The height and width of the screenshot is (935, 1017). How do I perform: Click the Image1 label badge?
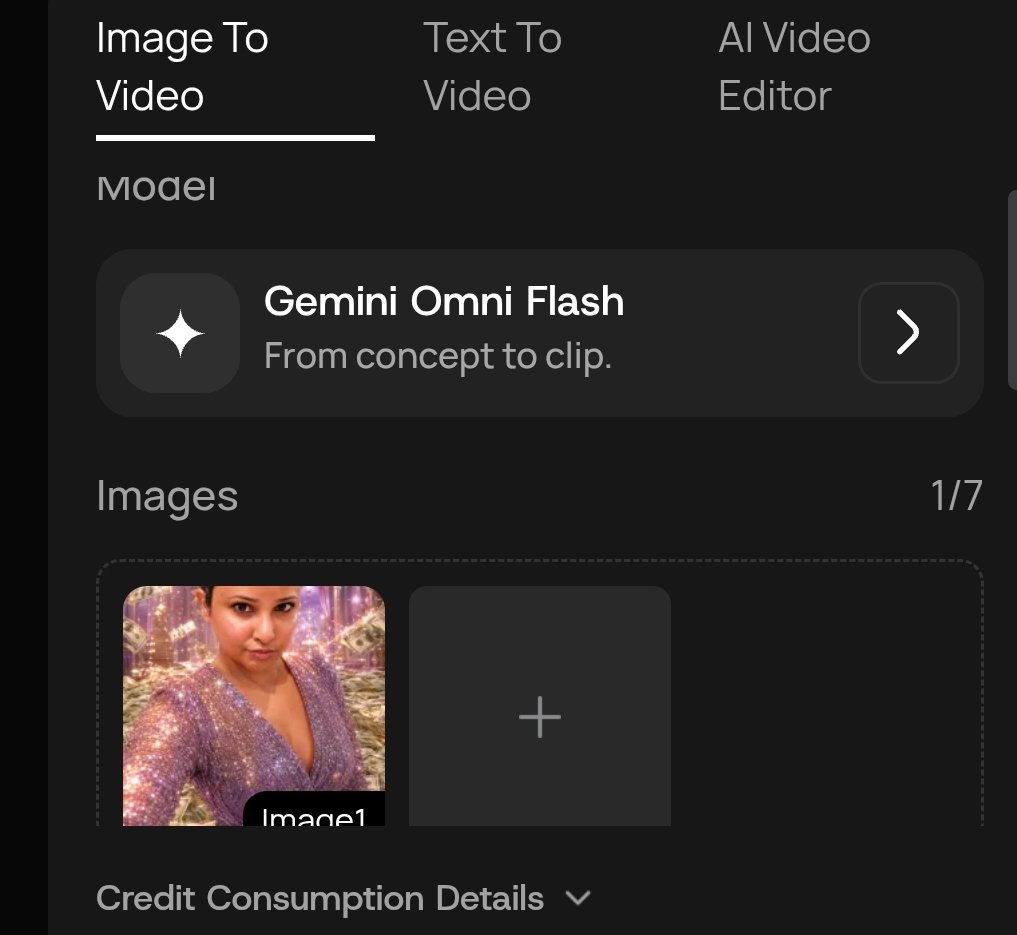(314, 811)
